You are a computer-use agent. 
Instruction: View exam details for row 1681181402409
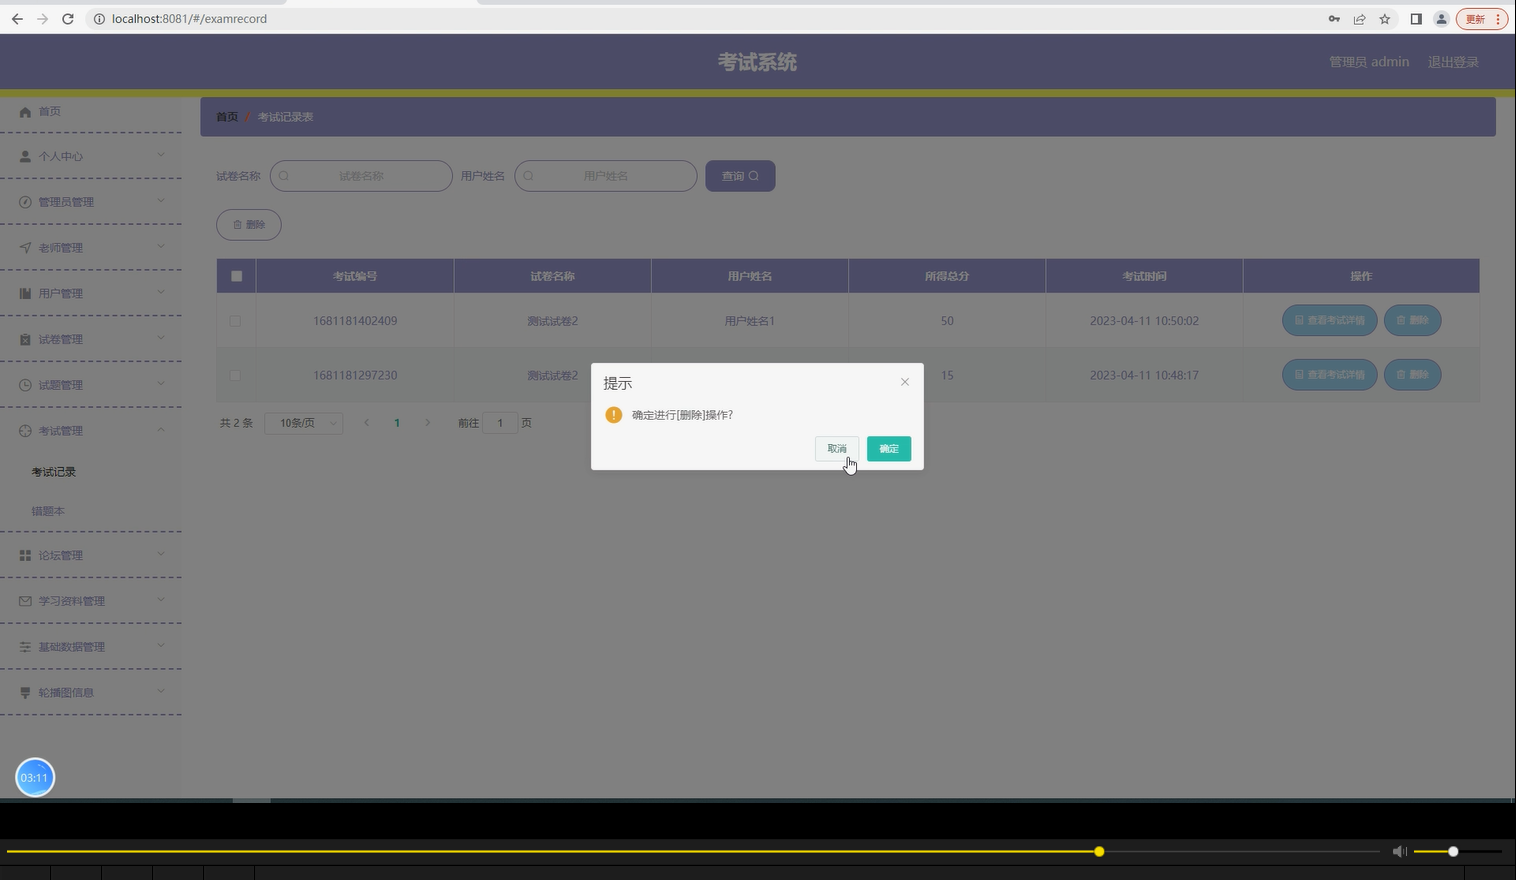click(x=1330, y=320)
